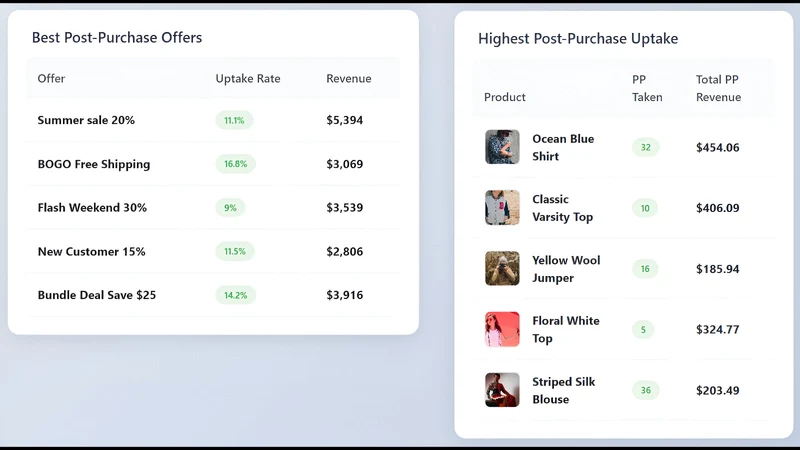Viewport: 800px width, 450px height.
Task: Select the Bundle Deal Save $25 offer
Action: coord(96,295)
